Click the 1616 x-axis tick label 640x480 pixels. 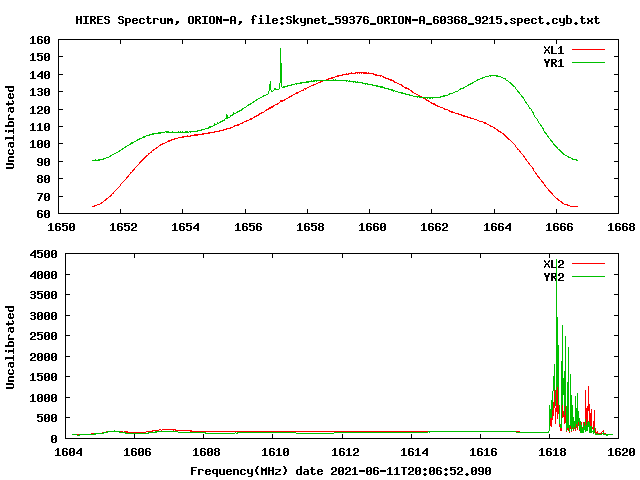click(483, 452)
